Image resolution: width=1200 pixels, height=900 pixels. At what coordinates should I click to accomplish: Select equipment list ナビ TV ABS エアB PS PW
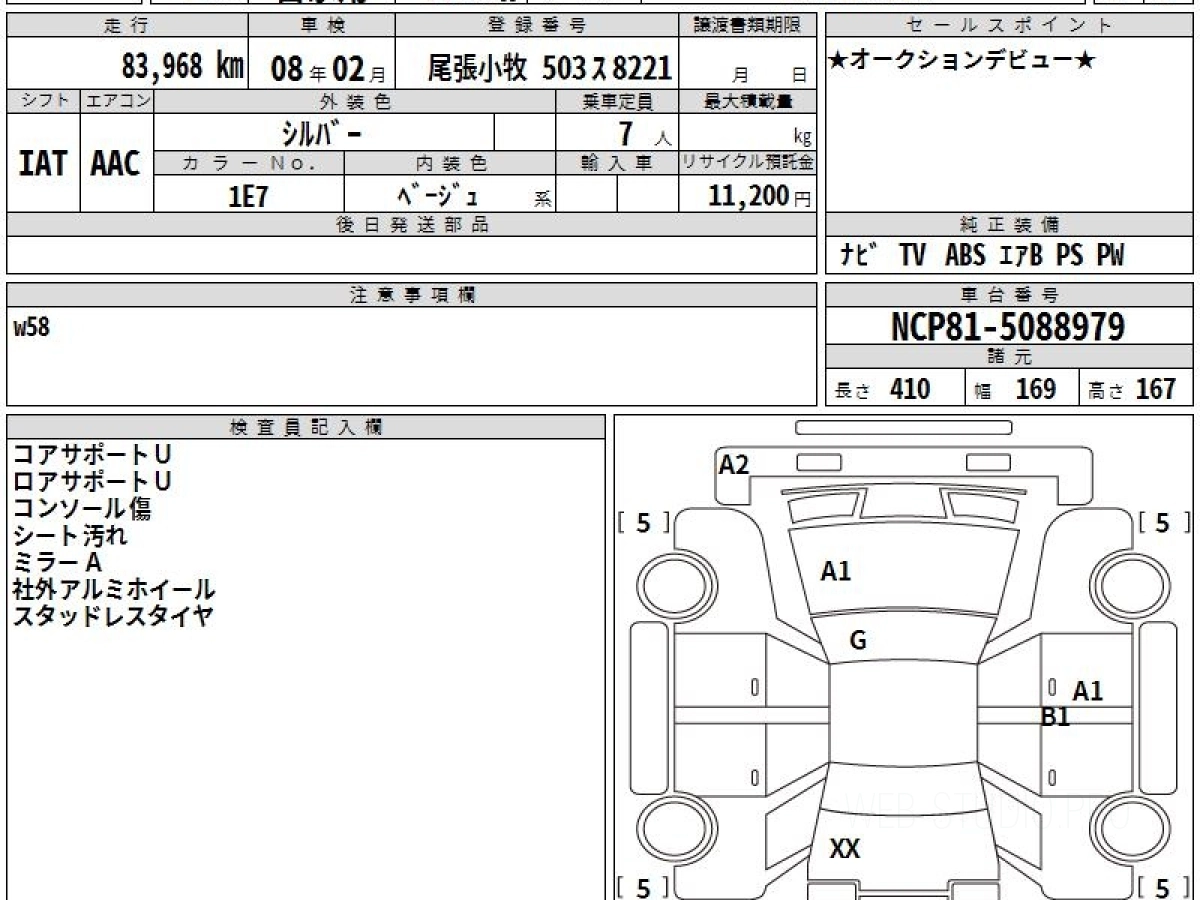981,256
